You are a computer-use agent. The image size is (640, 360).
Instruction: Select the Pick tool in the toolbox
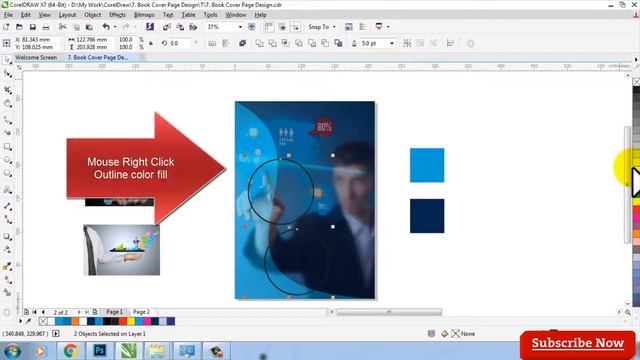click(7, 60)
